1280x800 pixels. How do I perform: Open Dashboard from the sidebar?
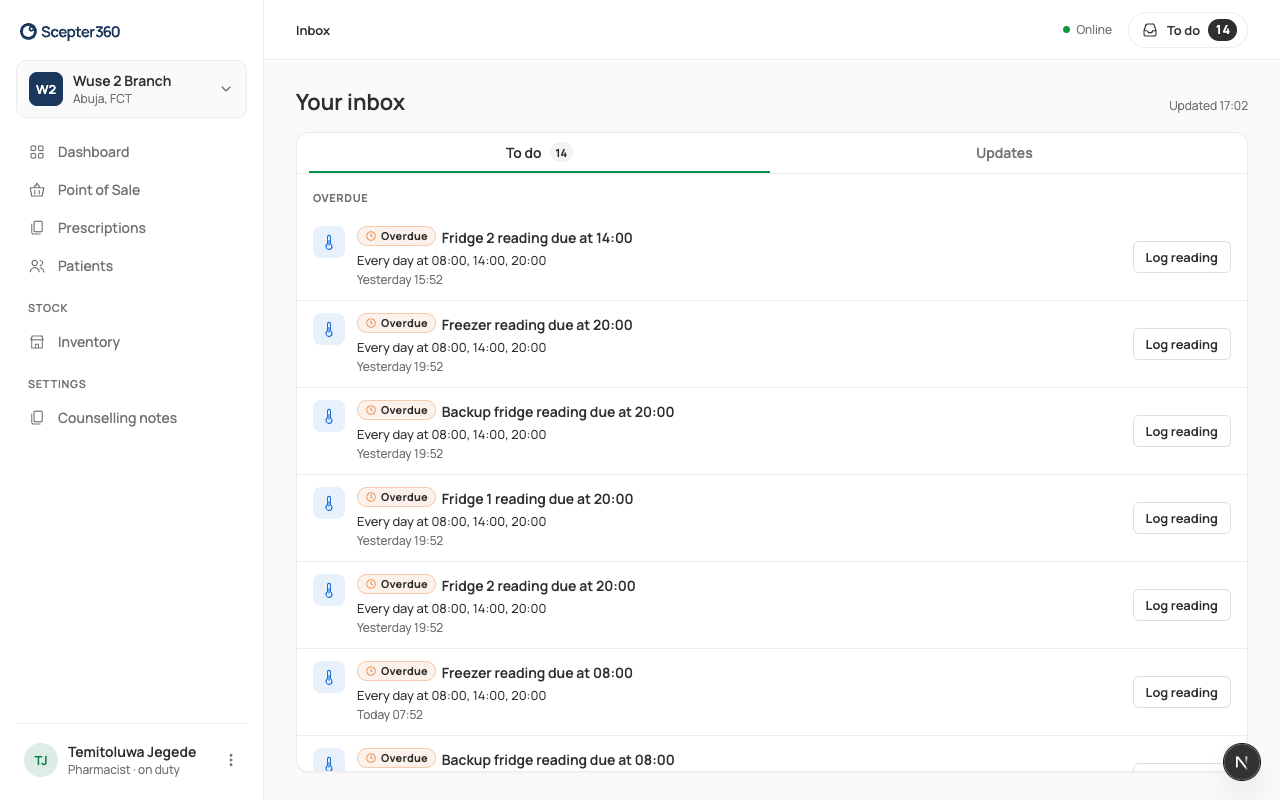131,152
